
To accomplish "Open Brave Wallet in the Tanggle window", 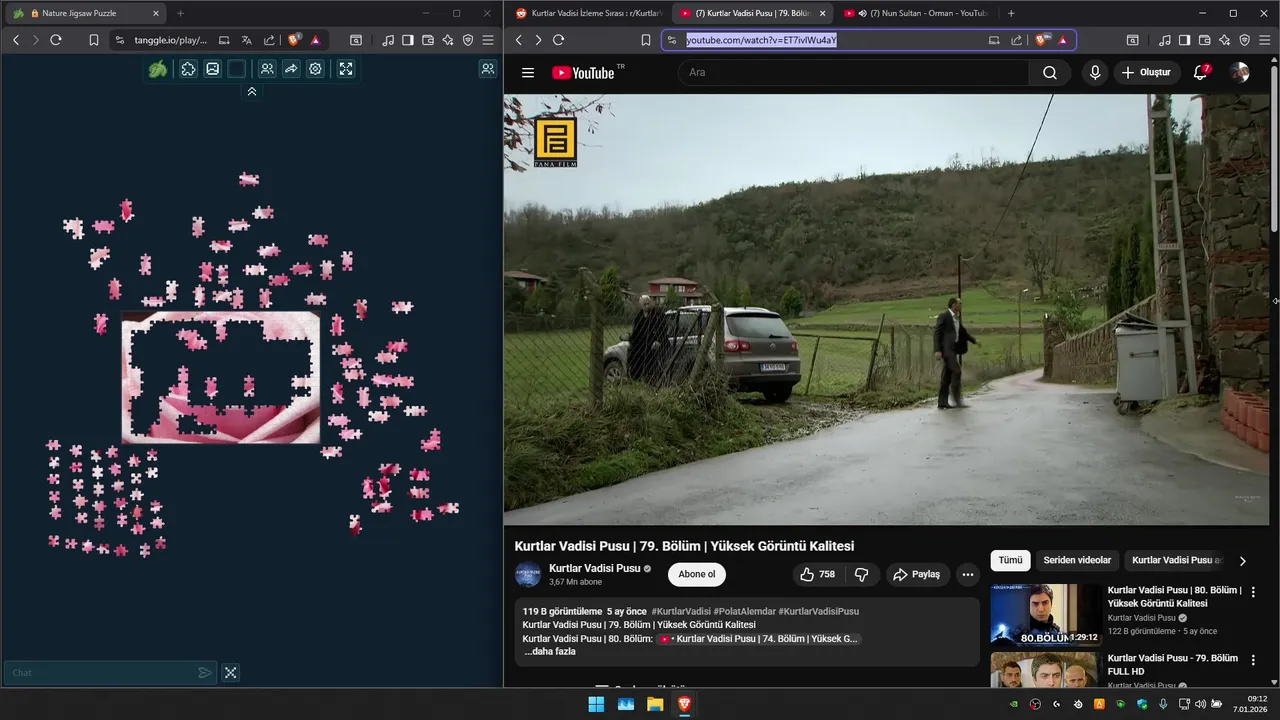I will click(x=428, y=40).
